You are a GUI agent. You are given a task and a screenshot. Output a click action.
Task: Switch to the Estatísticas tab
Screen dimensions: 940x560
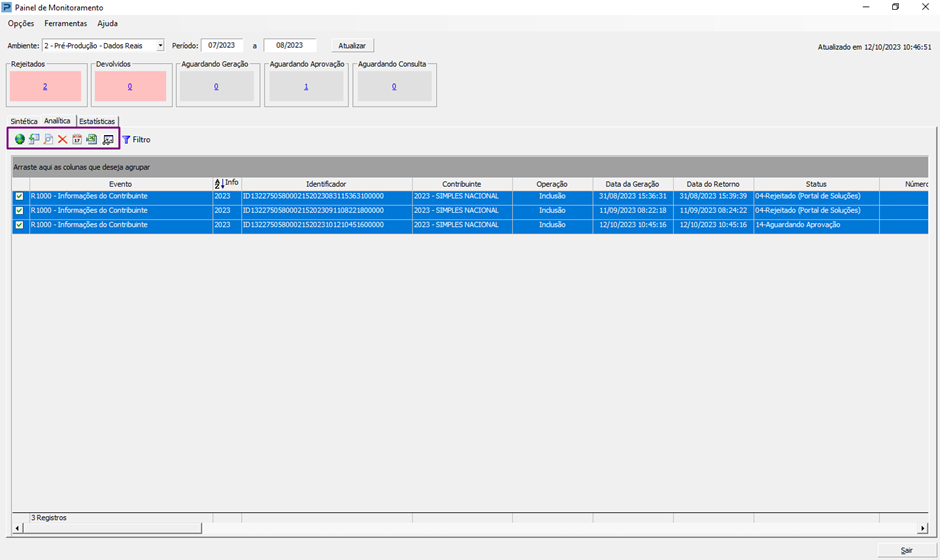coord(97,121)
